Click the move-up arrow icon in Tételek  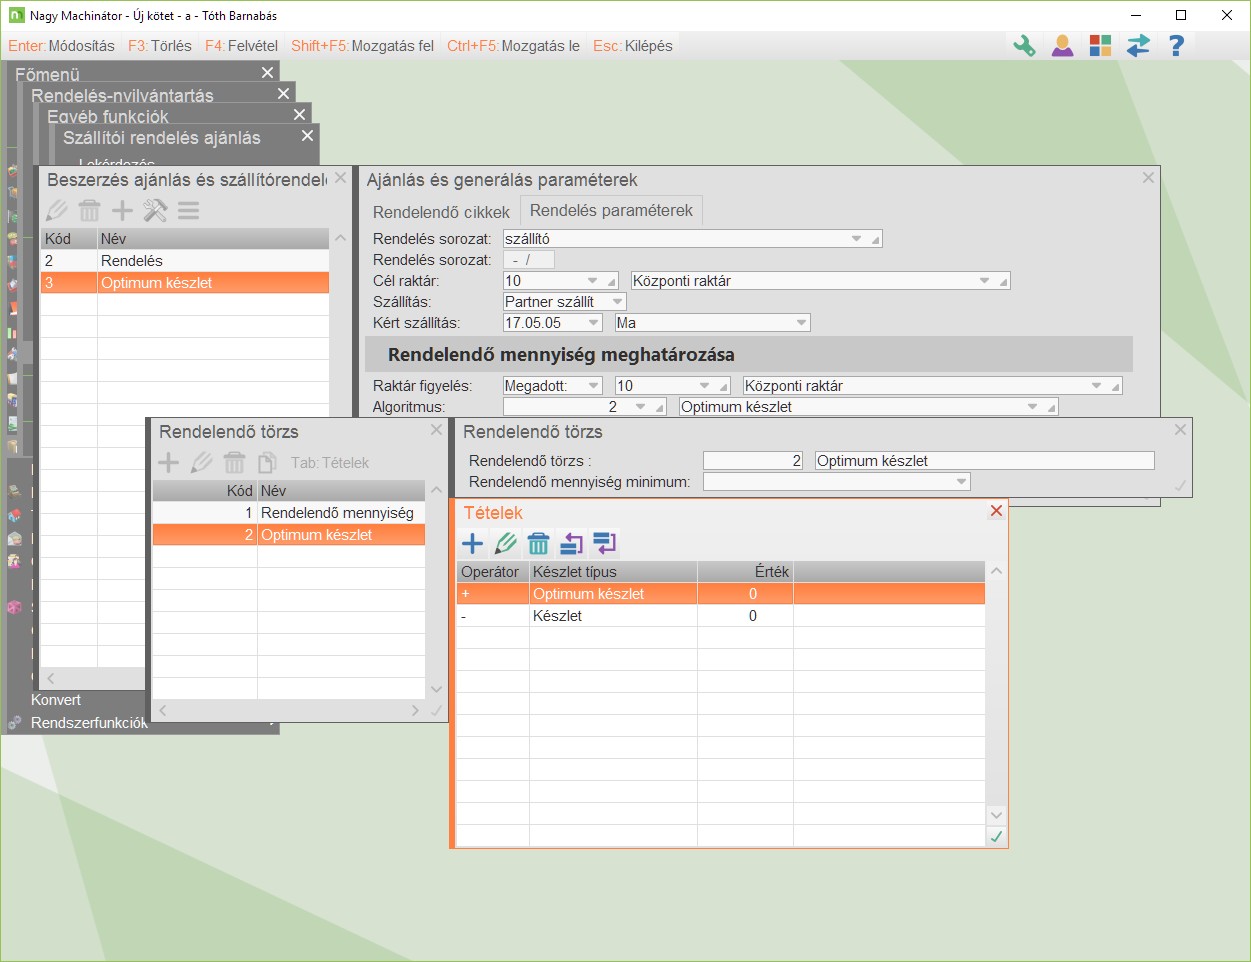click(571, 544)
